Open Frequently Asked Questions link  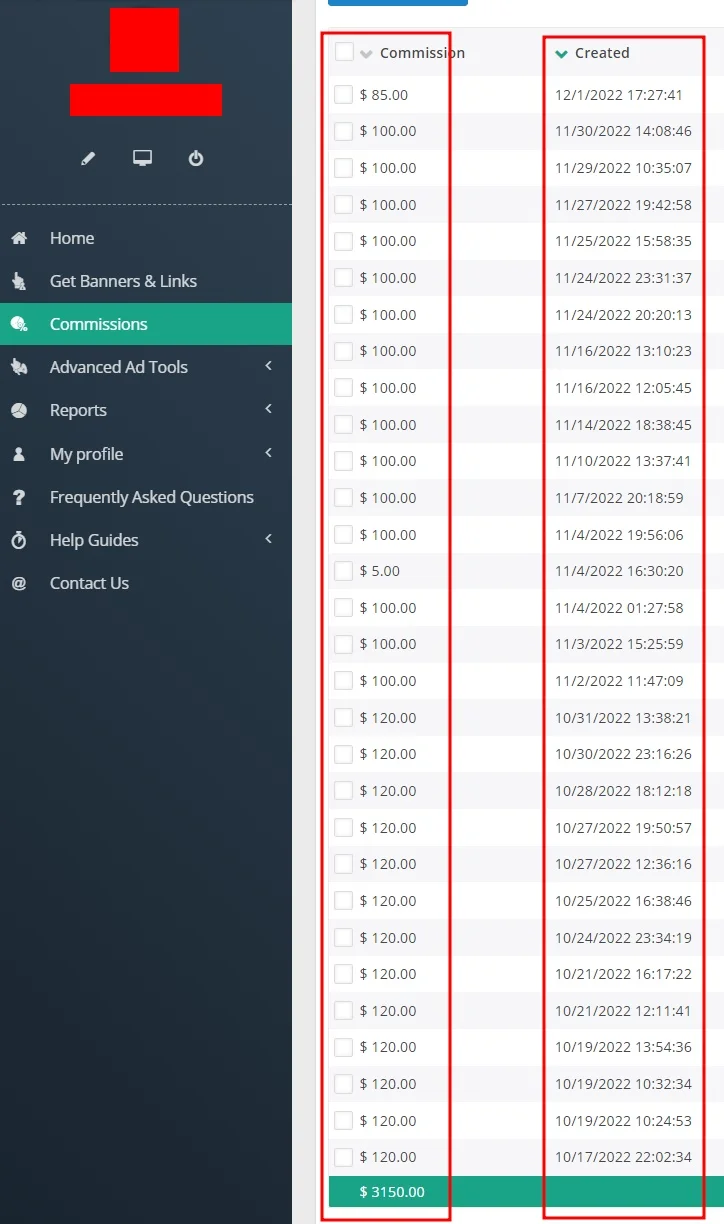tap(151, 497)
